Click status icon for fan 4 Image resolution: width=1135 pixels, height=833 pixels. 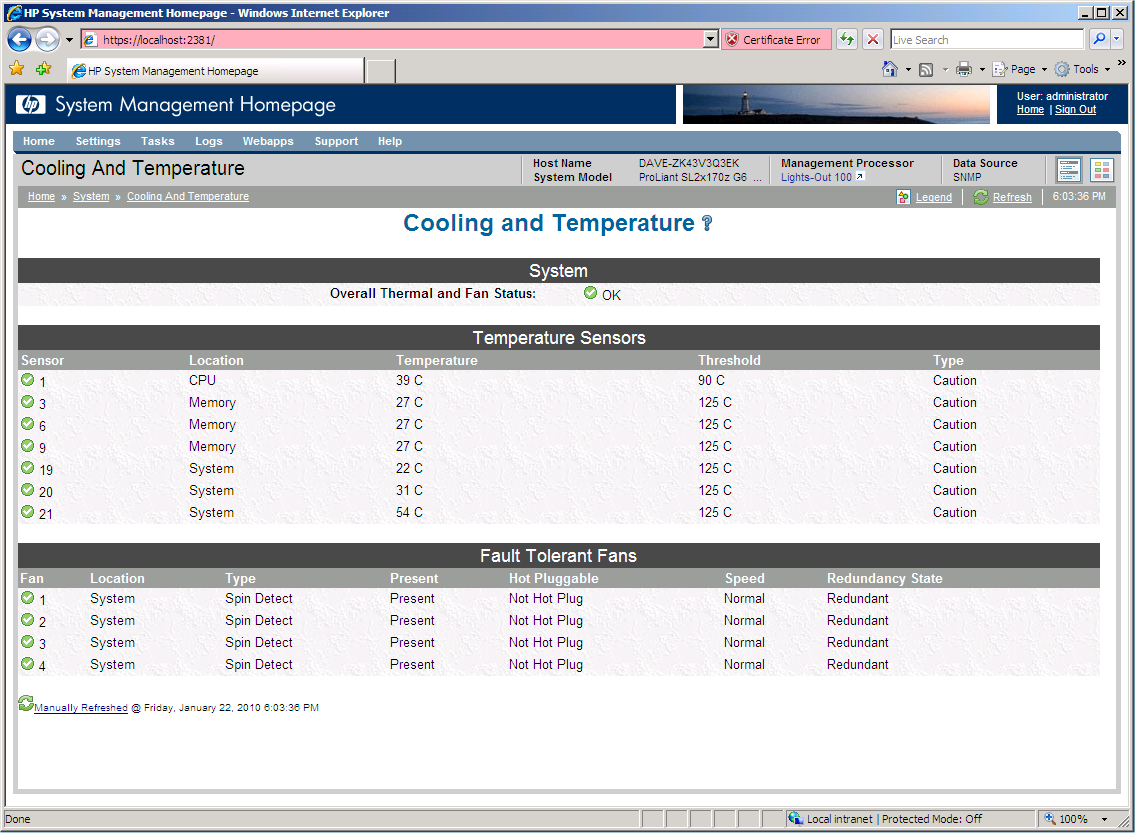(28, 663)
